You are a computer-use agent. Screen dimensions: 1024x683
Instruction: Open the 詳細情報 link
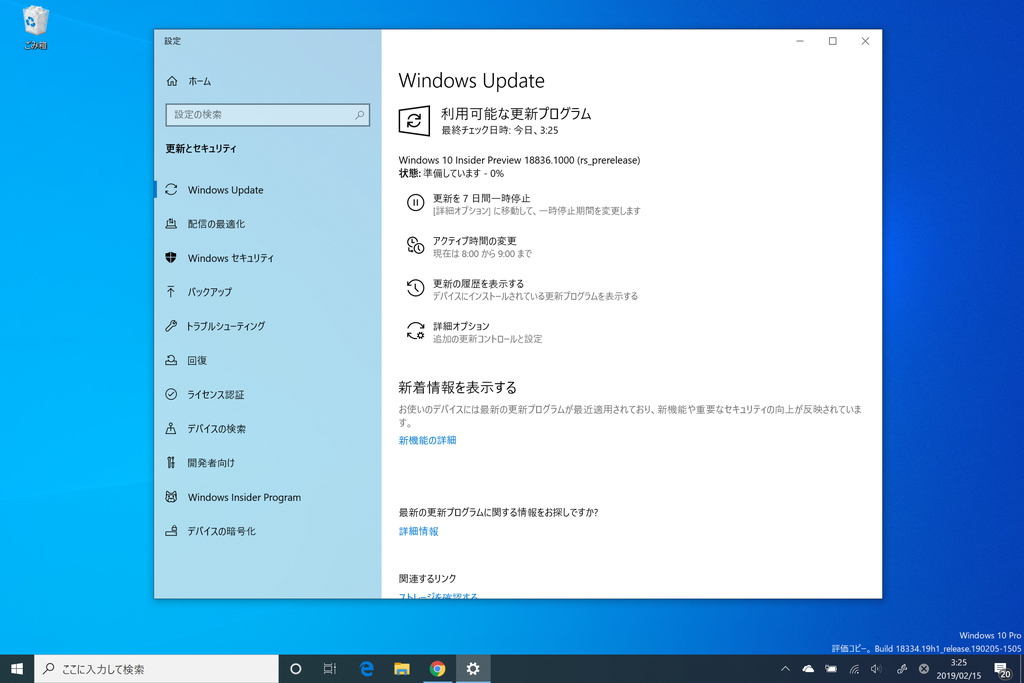tap(417, 531)
